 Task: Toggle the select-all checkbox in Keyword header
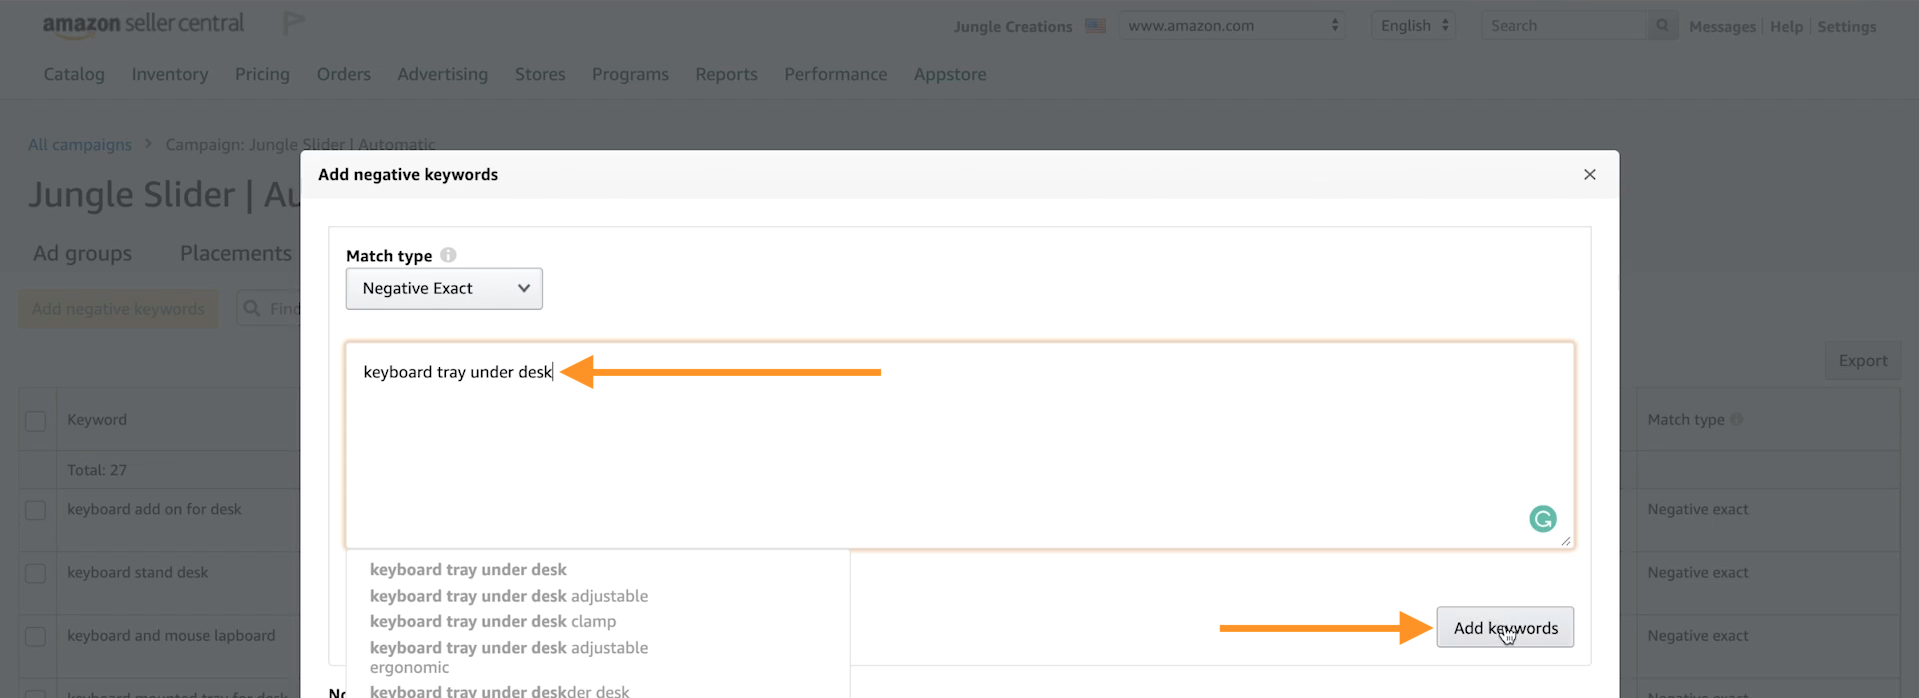[x=36, y=421]
